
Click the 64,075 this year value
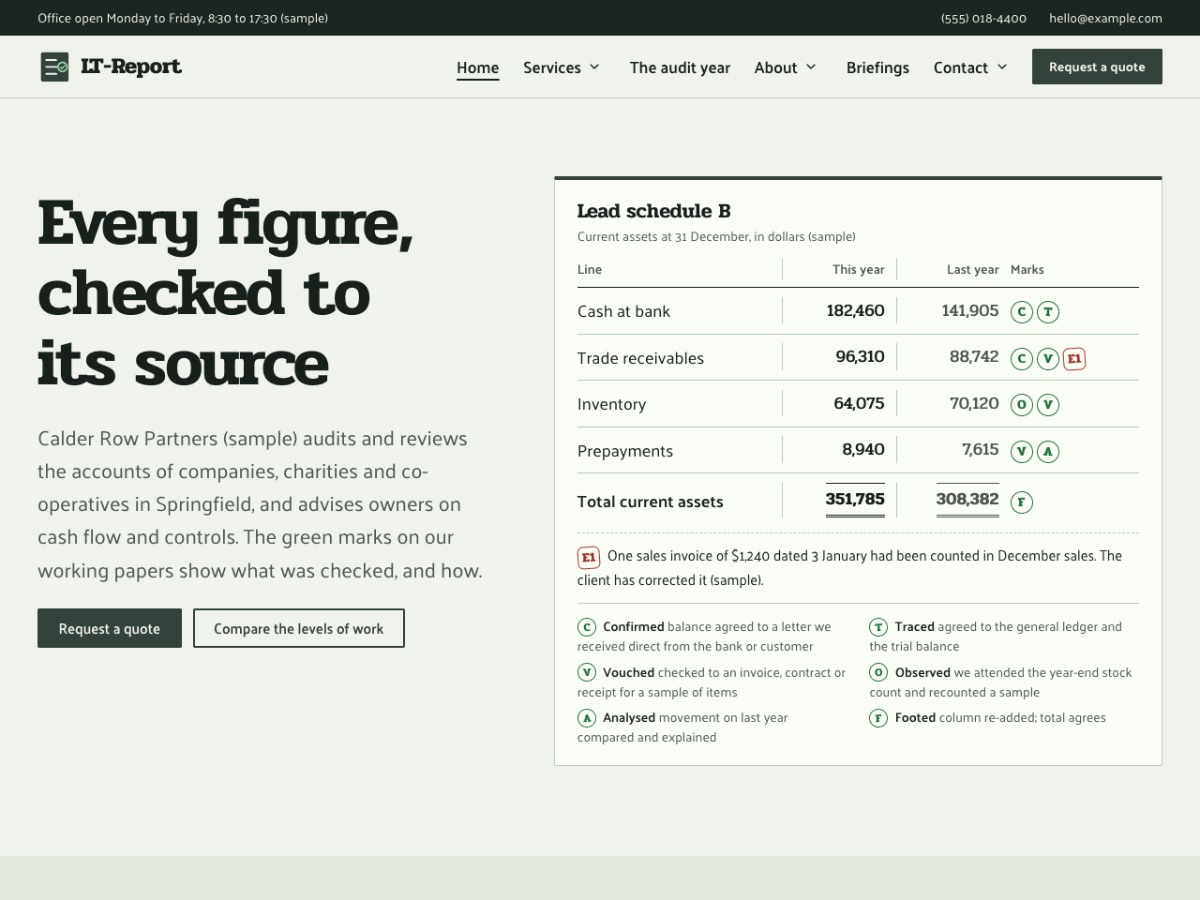[859, 404]
